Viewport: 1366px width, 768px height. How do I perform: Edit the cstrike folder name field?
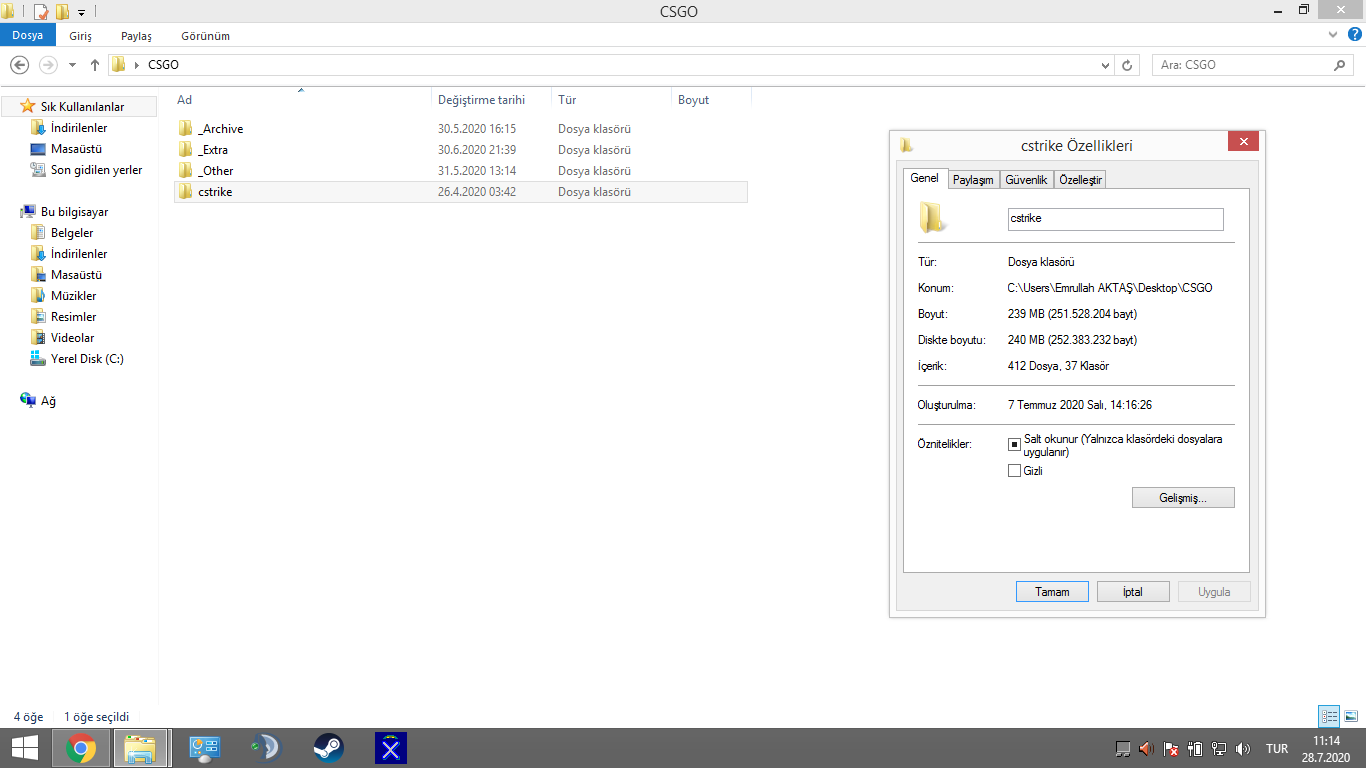pyautogui.click(x=1115, y=219)
